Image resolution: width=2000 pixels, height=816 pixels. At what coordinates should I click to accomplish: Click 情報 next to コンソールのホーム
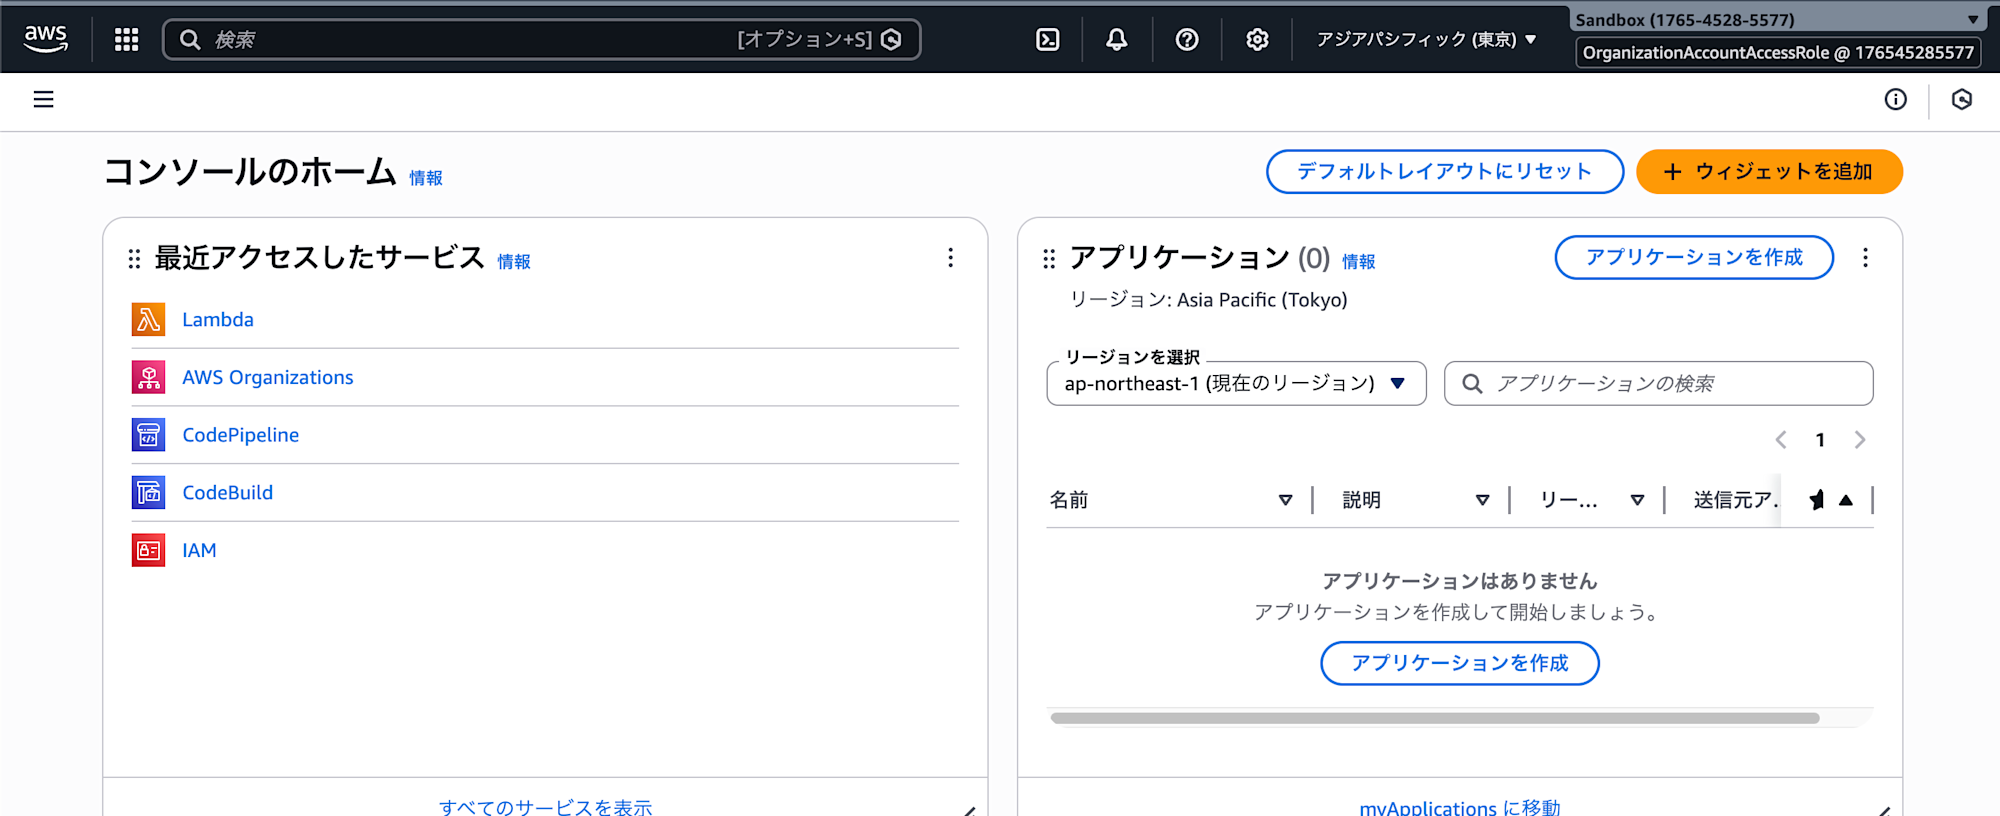pos(426,178)
